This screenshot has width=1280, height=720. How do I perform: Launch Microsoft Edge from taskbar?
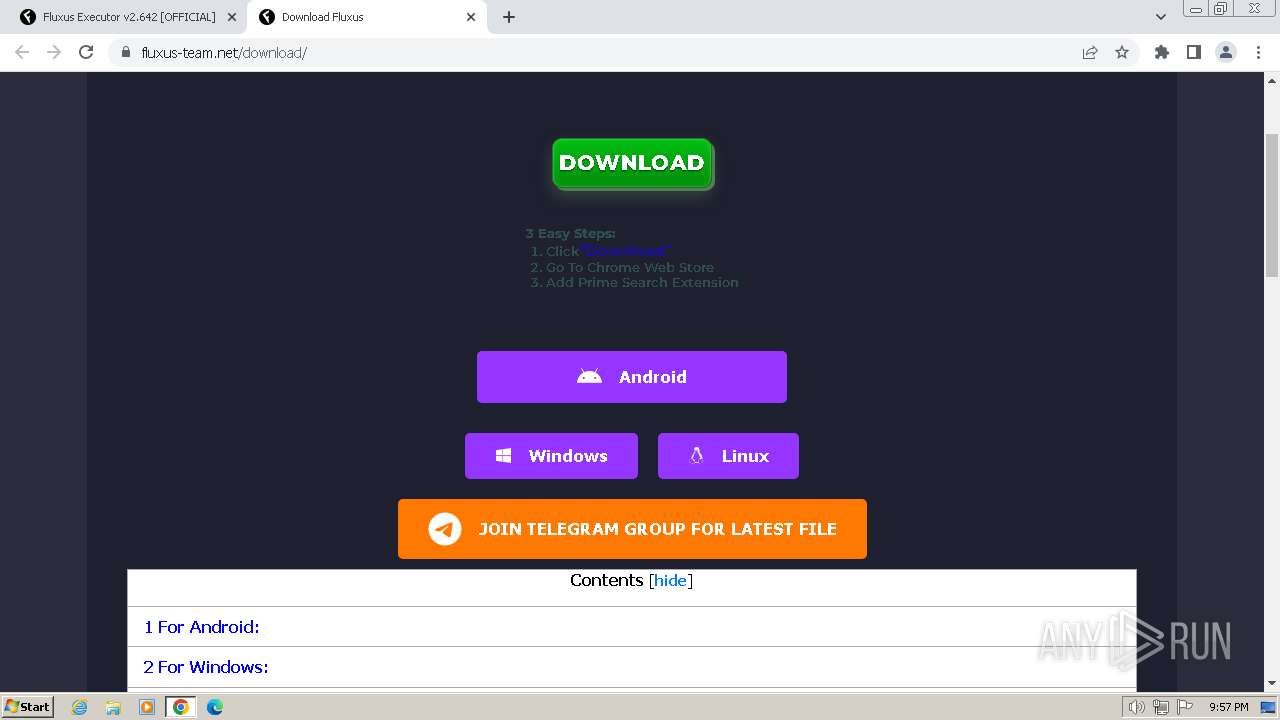point(214,707)
